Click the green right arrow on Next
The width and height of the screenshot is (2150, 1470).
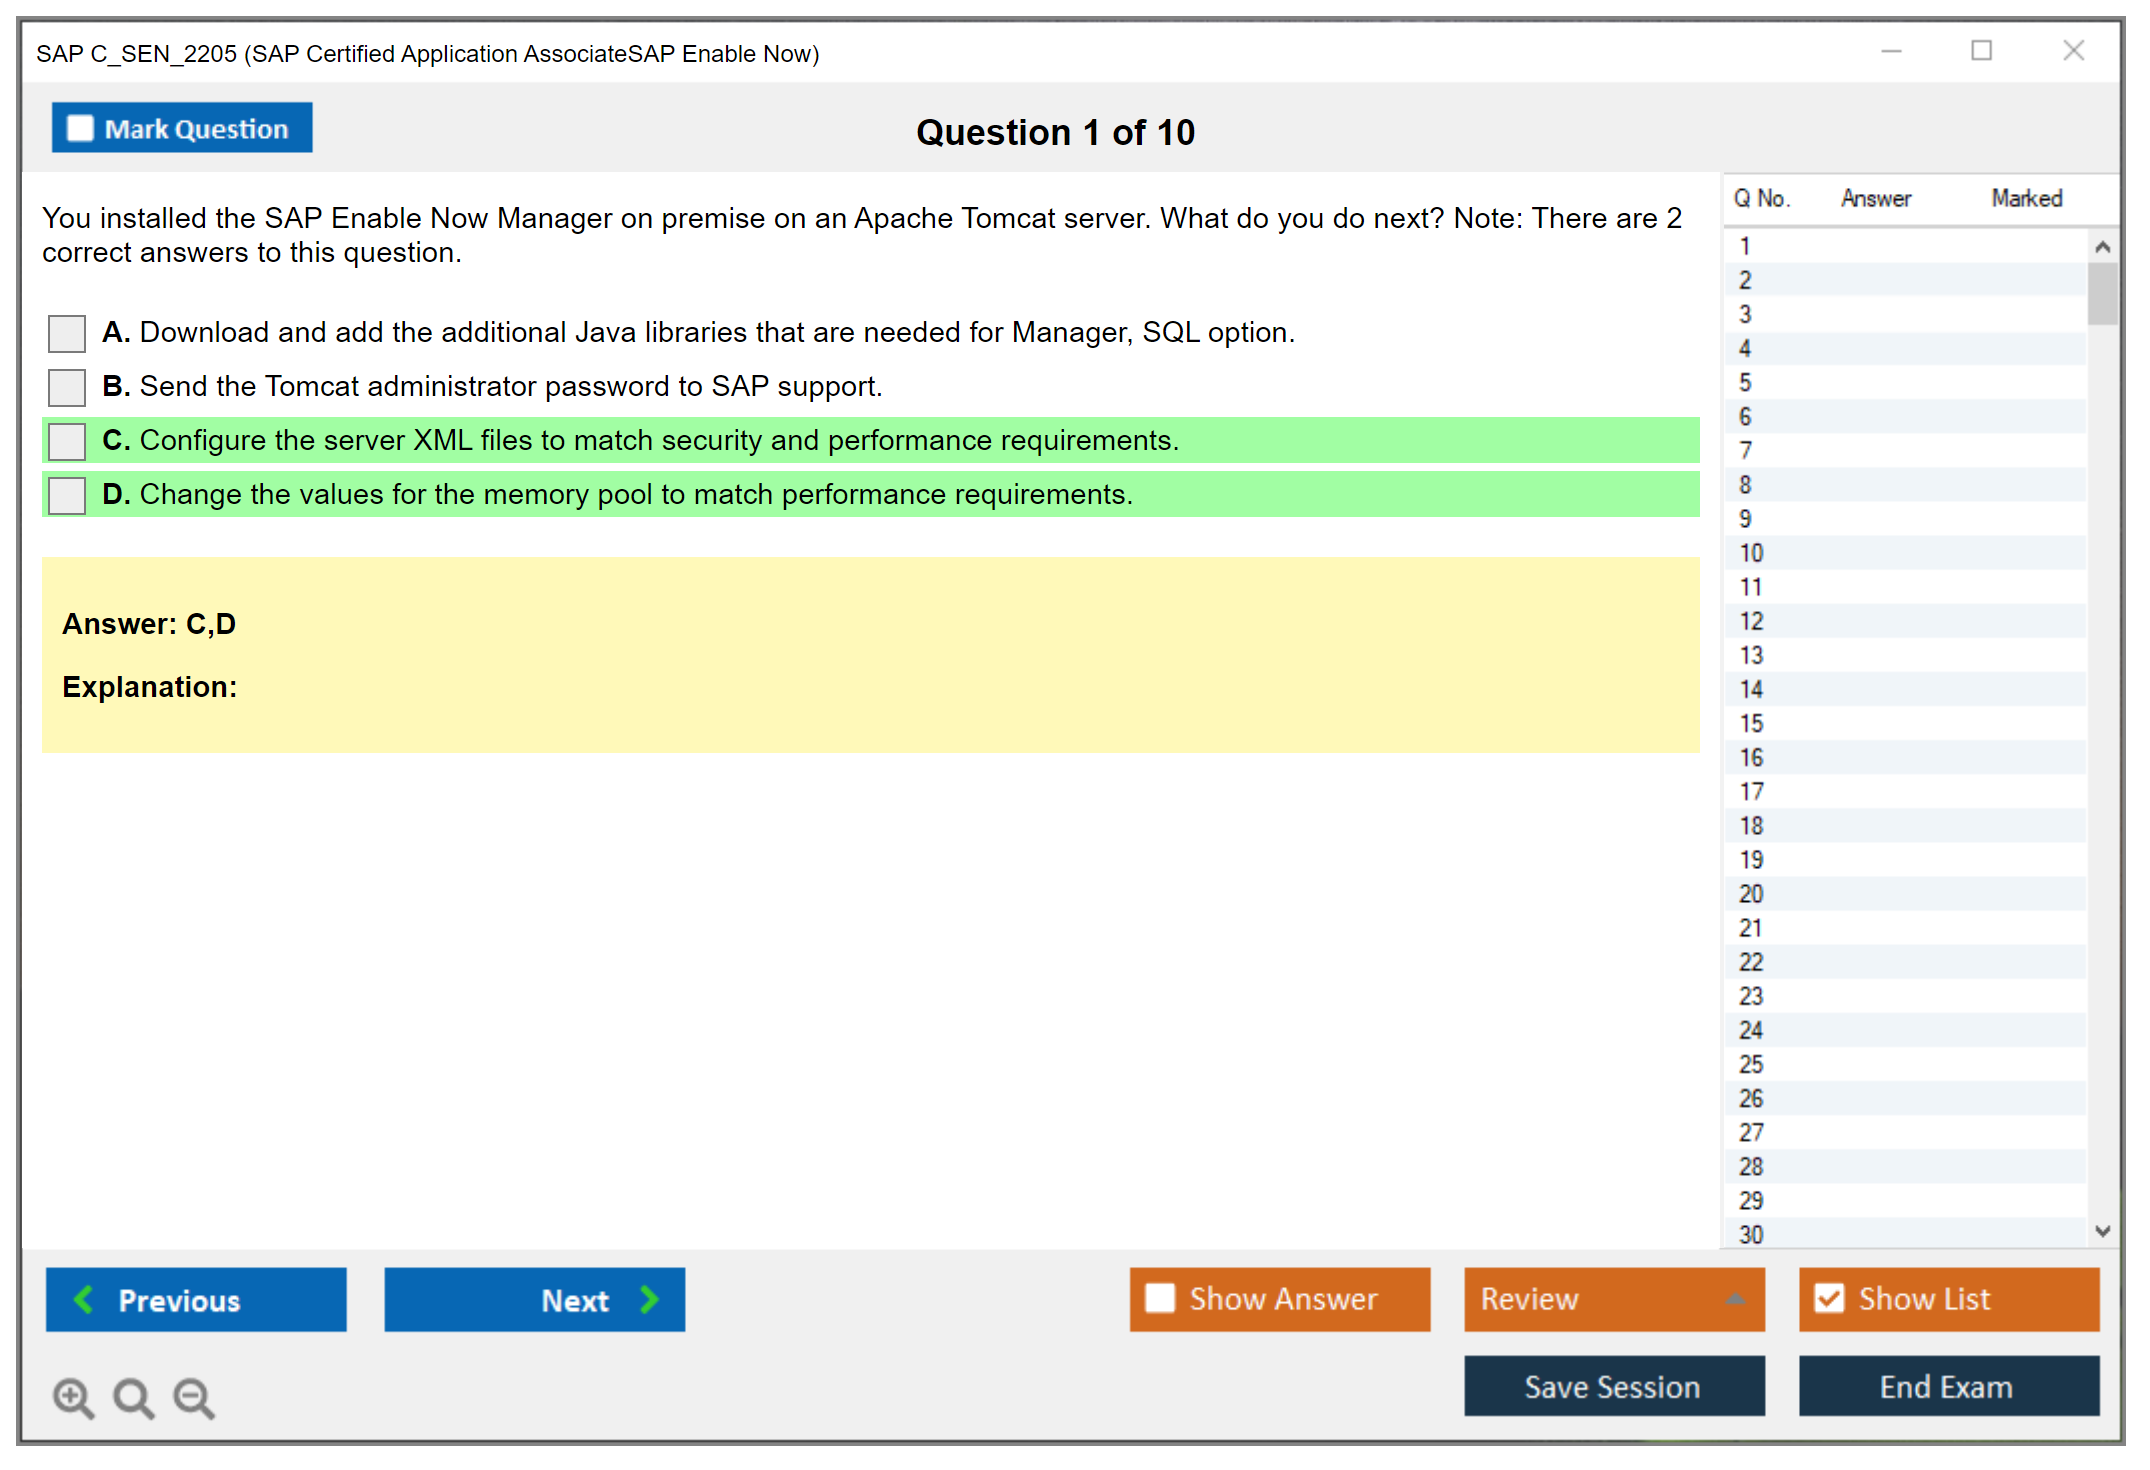(x=650, y=1299)
